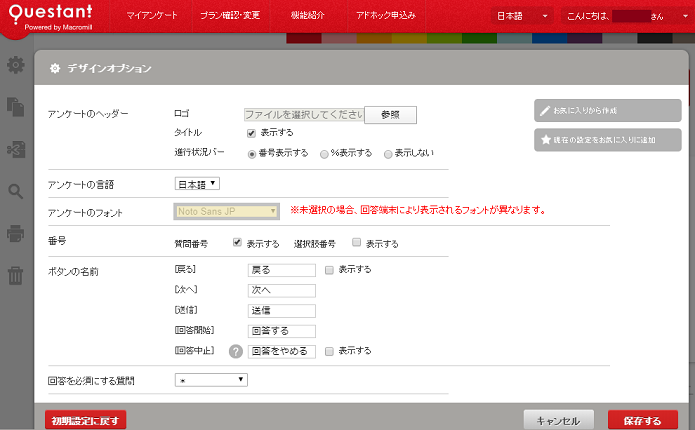Open the アンケートの言語 日本語 dropdown
This screenshot has width=695, height=430.
pos(197,183)
